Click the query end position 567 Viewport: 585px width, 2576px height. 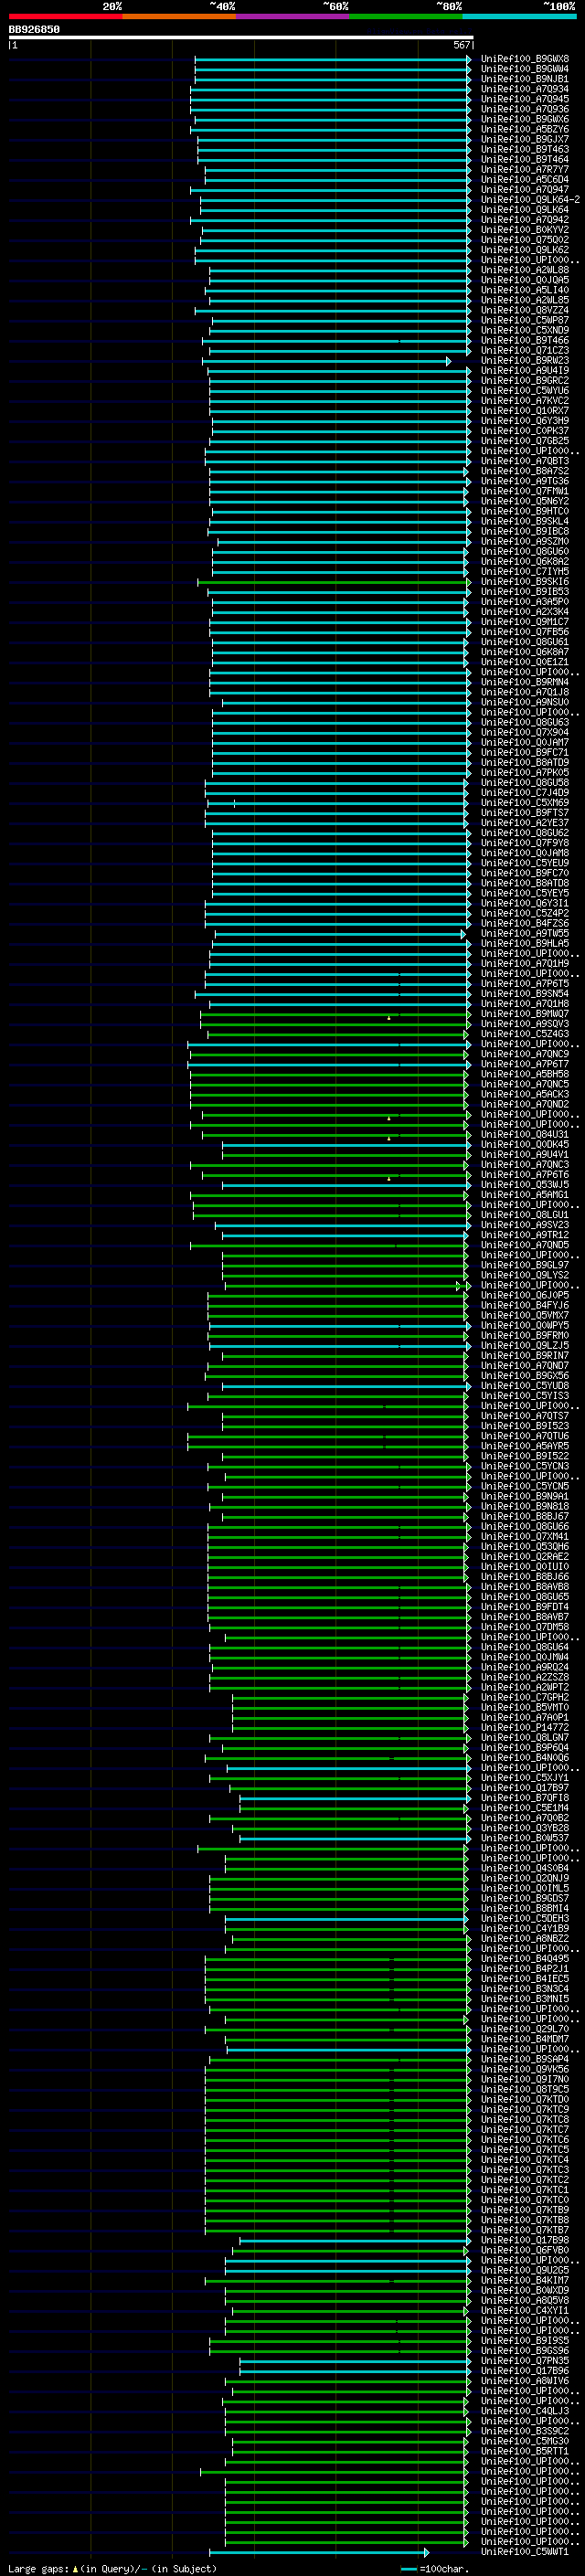(462, 45)
